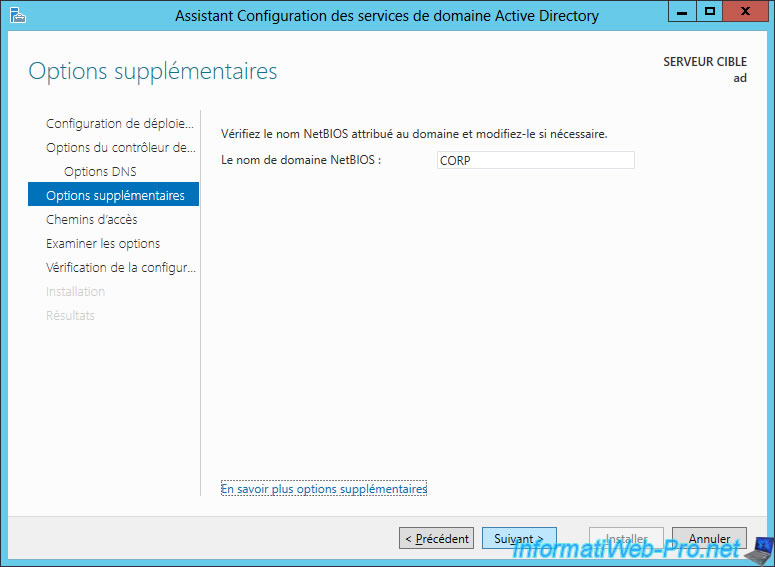Viewport: 775px width, 567px height.
Task: Open En savoir plus options supplémentaires link
Action: [x=324, y=488]
